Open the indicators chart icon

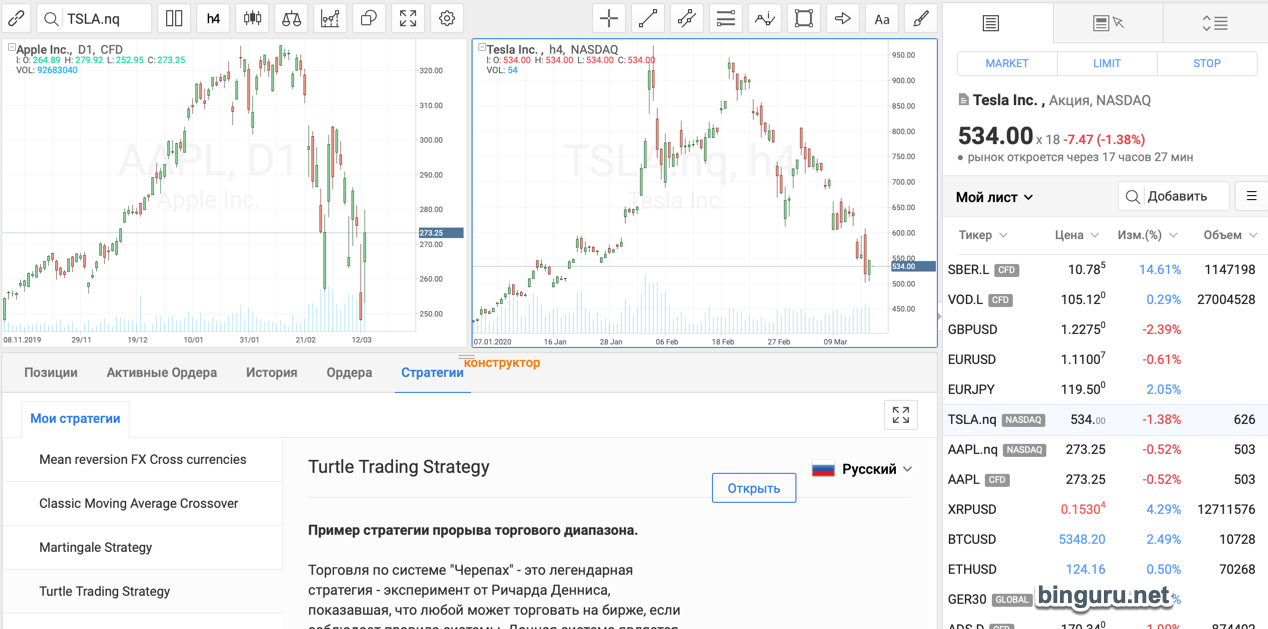[330, 18]
